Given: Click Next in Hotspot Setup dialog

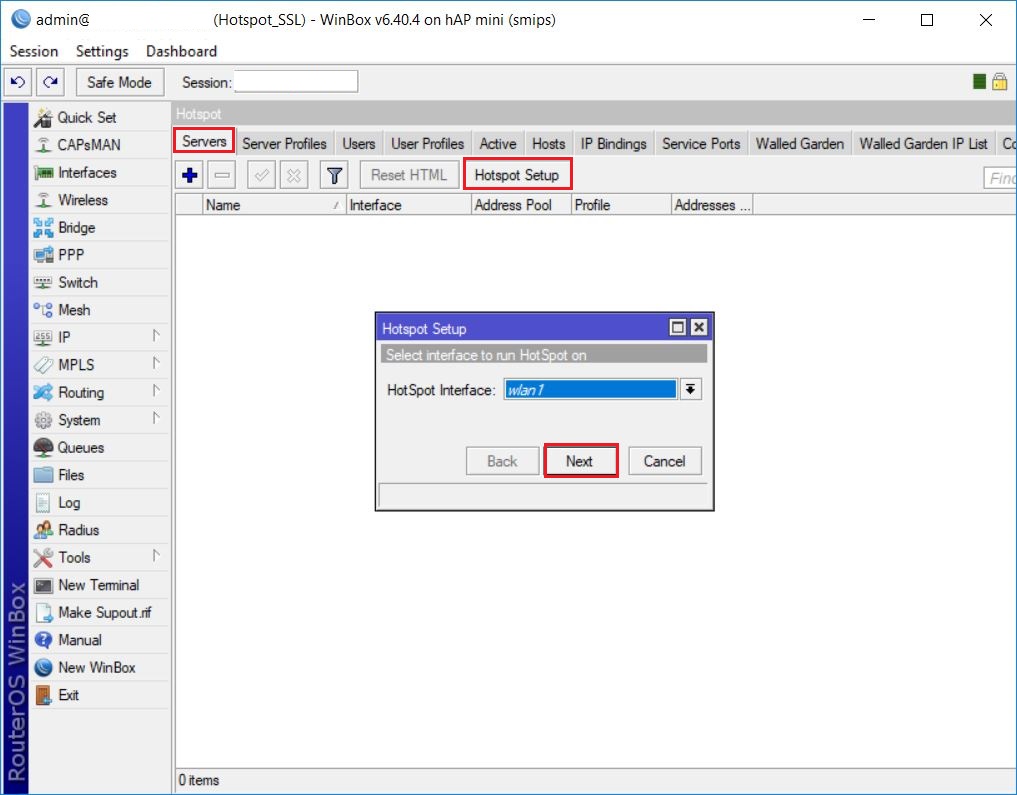Looking at the screenshot, I should tap(580, 461).
